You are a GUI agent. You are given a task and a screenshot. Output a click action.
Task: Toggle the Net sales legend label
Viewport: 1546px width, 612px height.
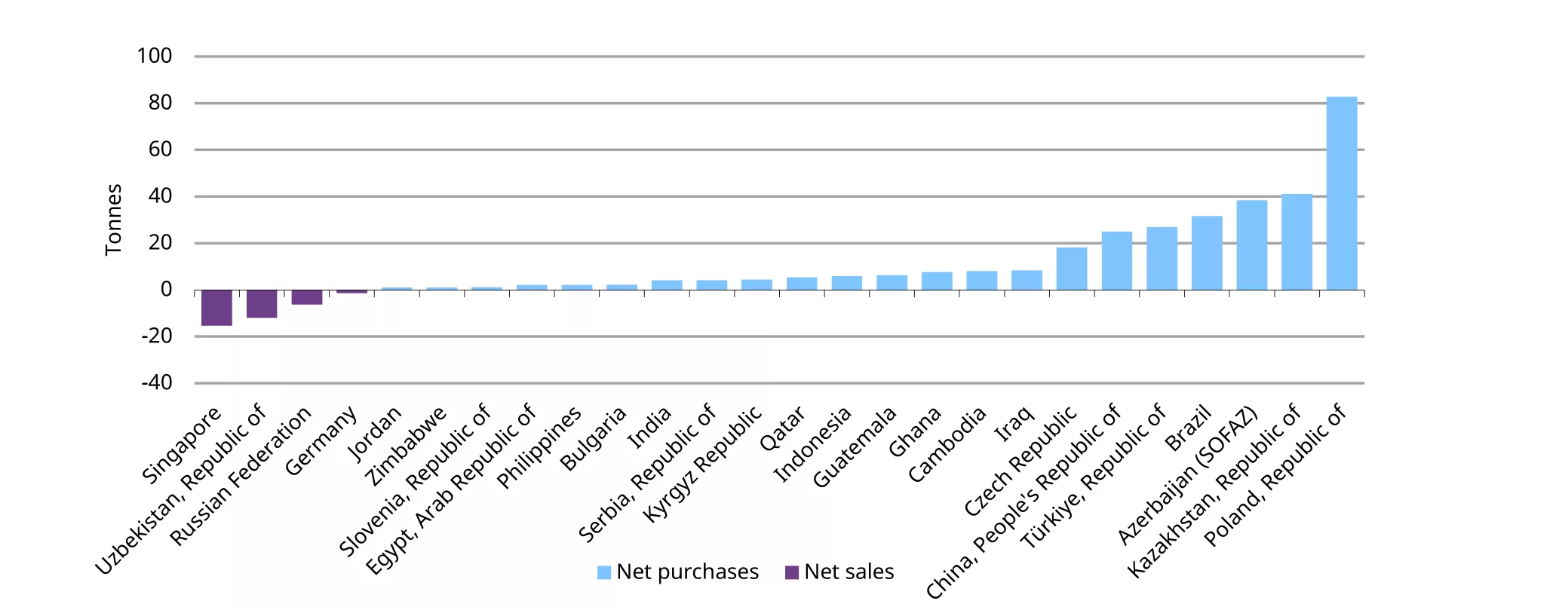(849, 573)
